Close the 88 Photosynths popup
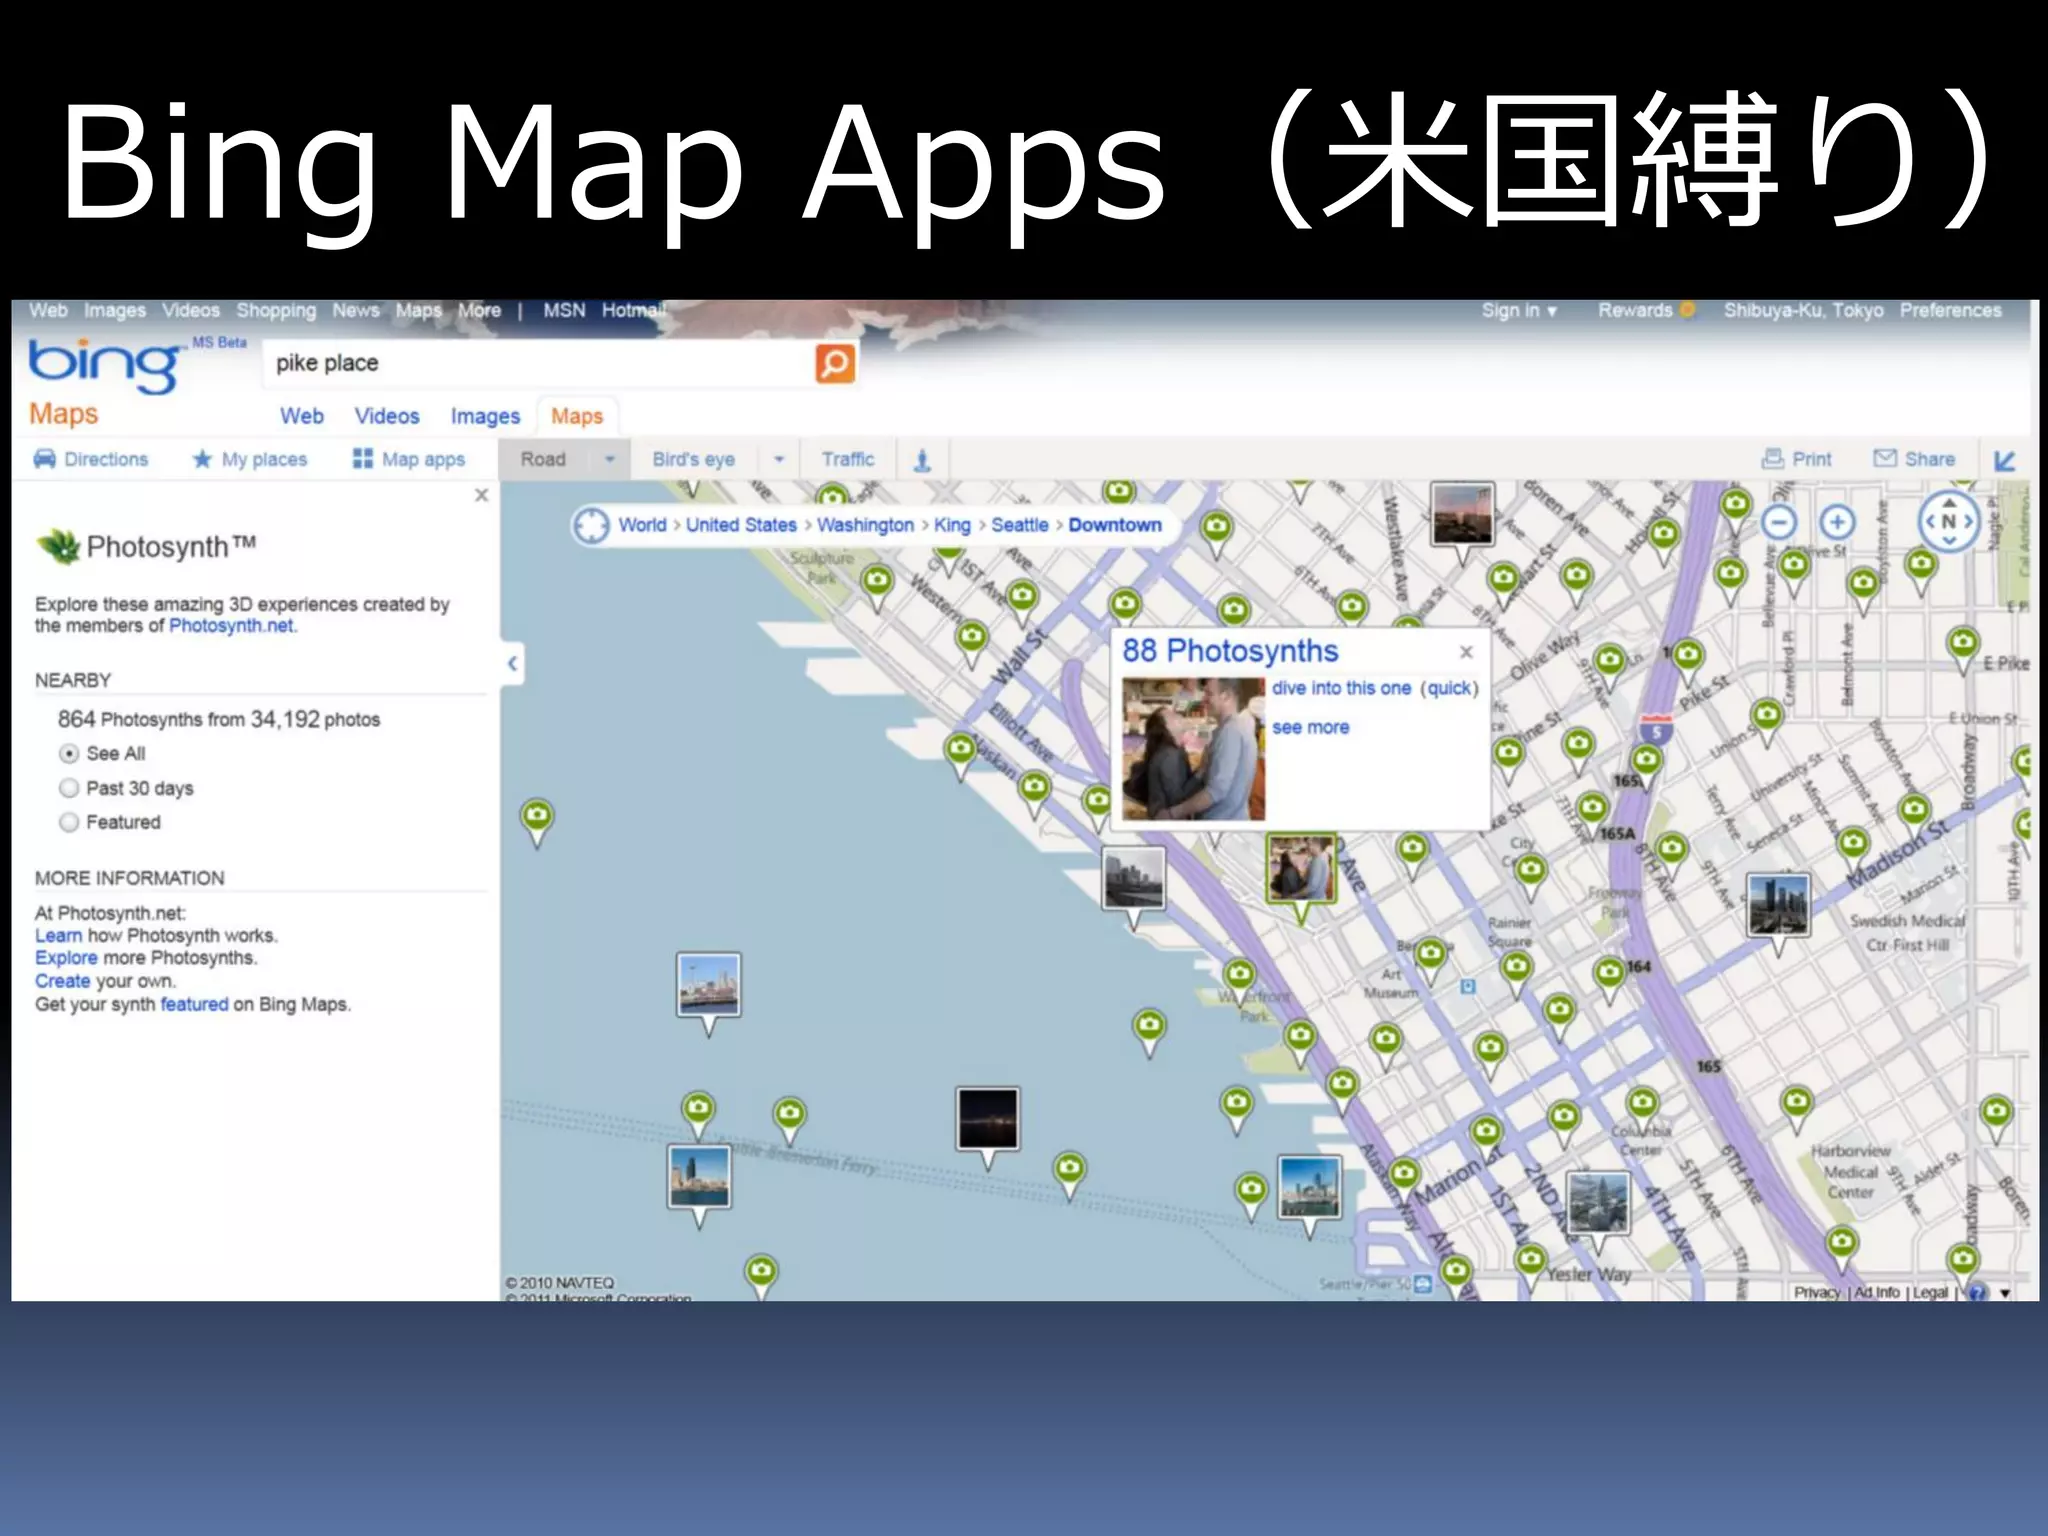The width and height of the screenshot is (2048, 1536). click(1466, 652)
